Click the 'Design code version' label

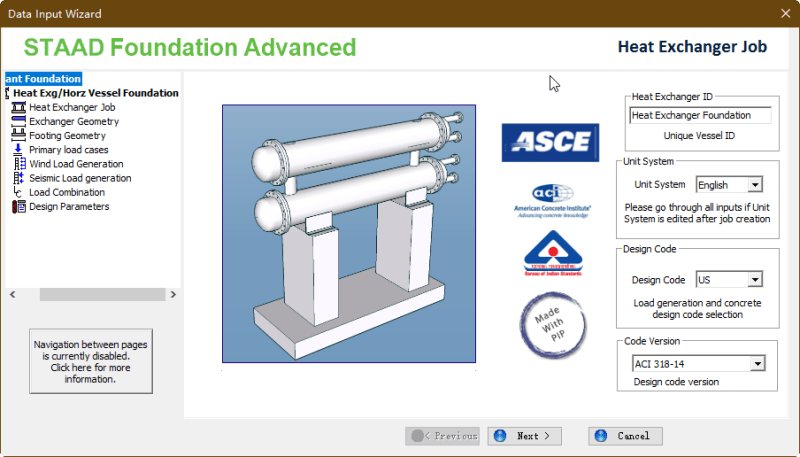(x=676, y=382)
